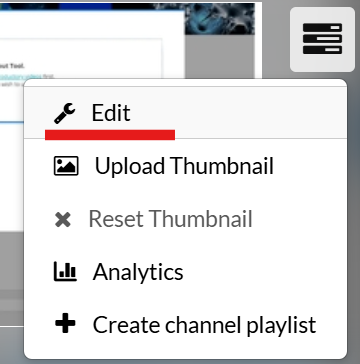Click the gray backdrop right of the menu

coord(353,217)
